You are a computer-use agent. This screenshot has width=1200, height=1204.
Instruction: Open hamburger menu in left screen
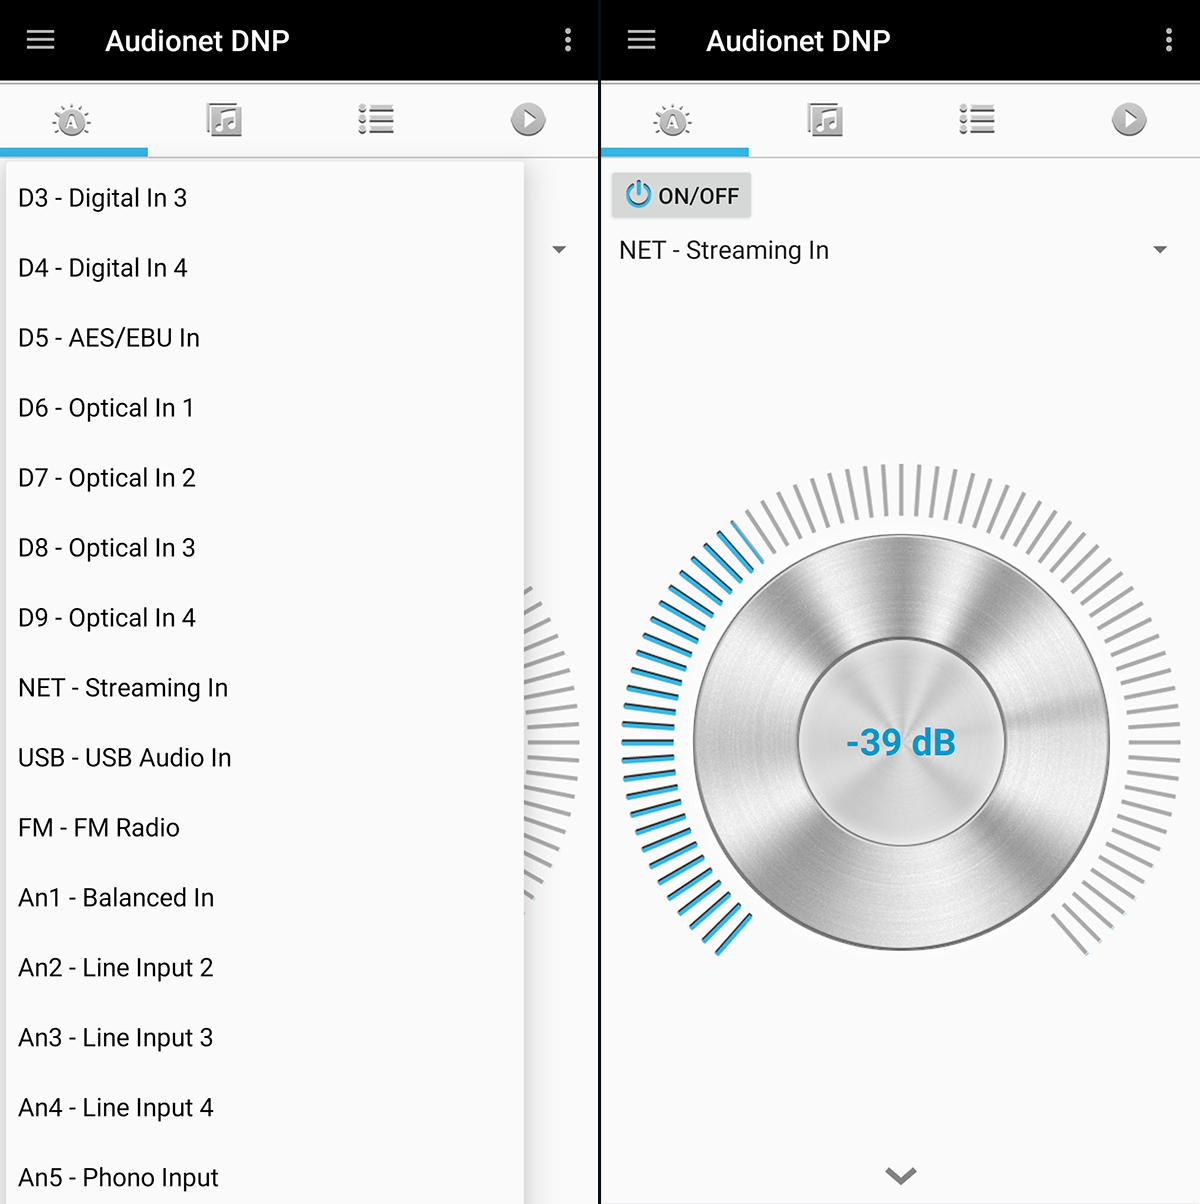[x=40, y=40]
